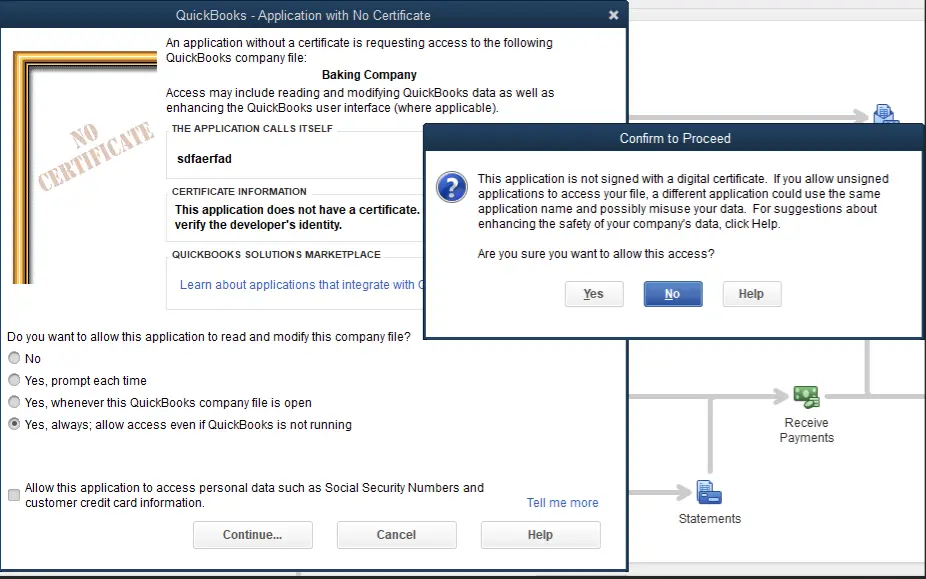Click 'THE APPLICATION CALLS ITSELF' heading
926x579 pixels.
(252, 129)
